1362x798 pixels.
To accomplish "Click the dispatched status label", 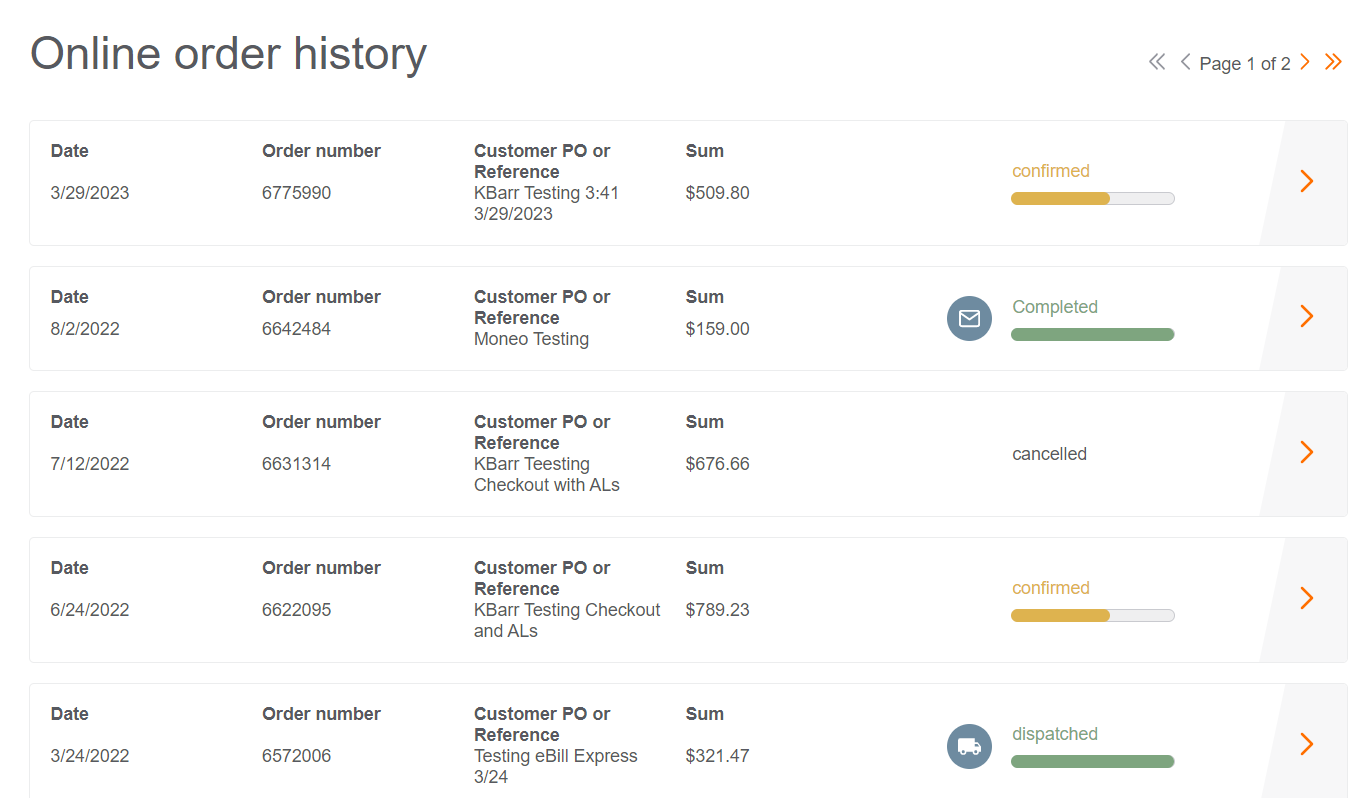I will coord(1054,734).
